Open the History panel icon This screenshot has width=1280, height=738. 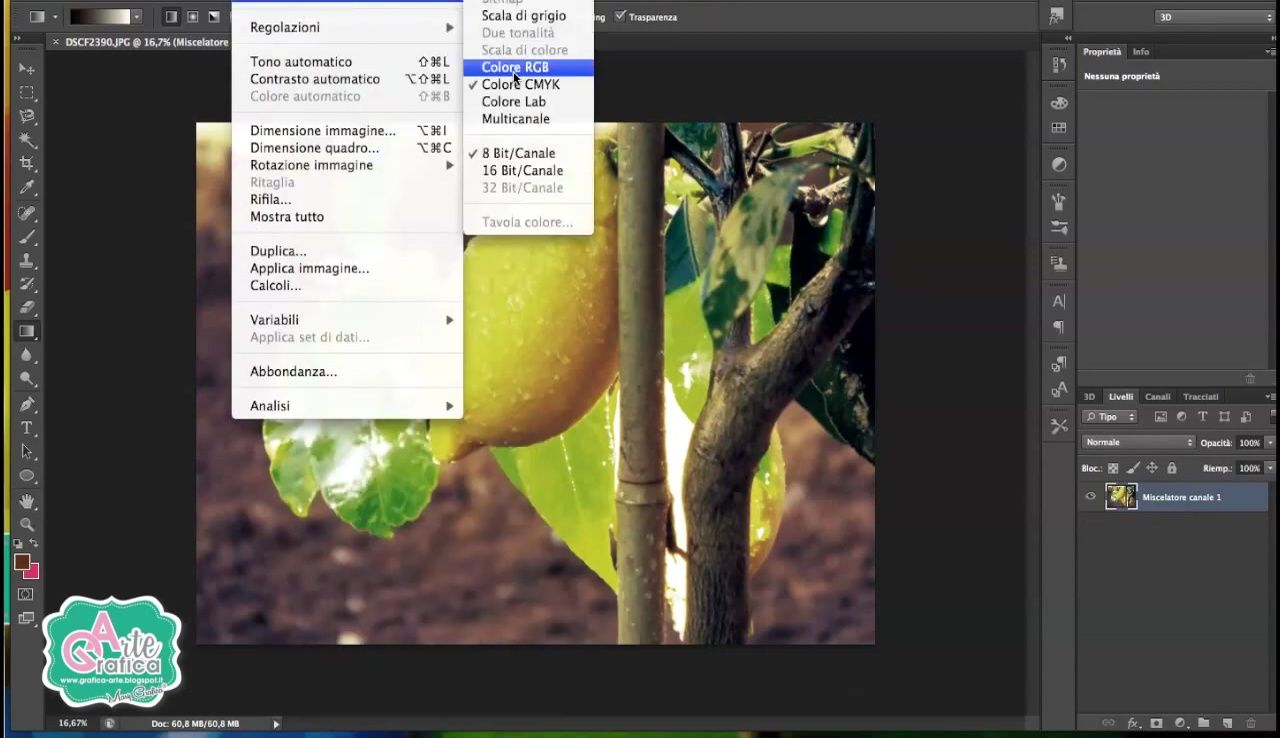(1059, 65)
